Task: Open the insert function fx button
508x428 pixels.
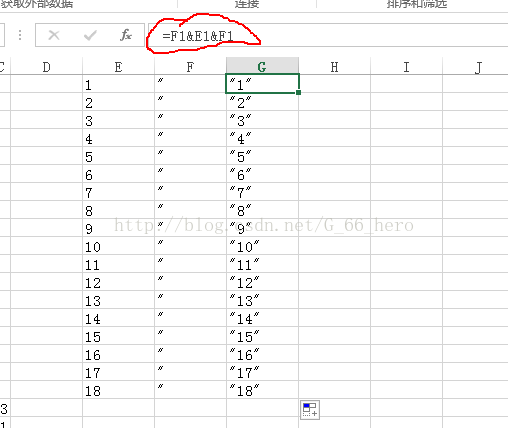Action: pyautogui.click(x=126, y=35)
